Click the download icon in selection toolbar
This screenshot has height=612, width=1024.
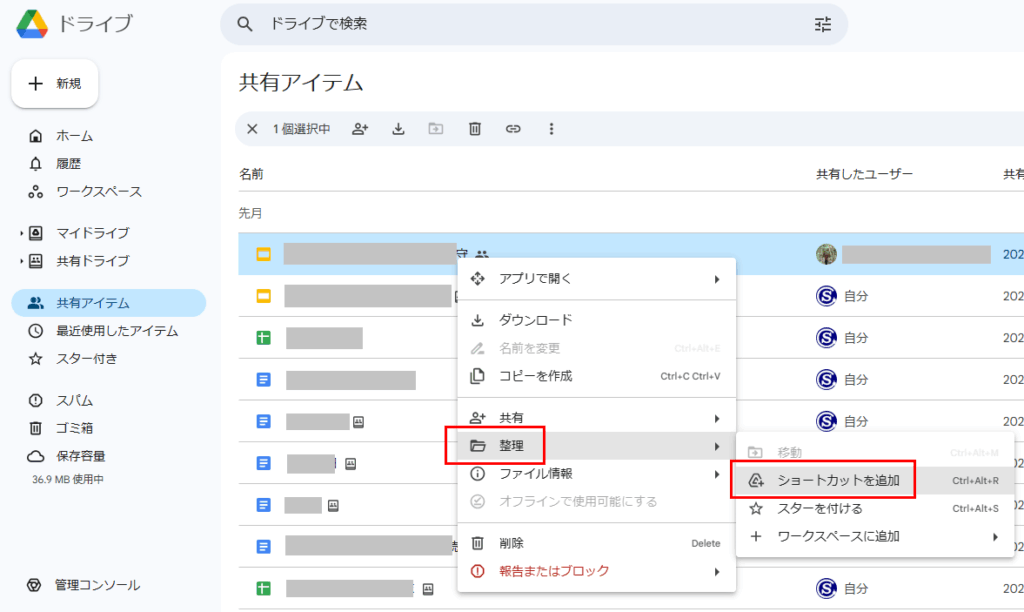coord(398,129)
